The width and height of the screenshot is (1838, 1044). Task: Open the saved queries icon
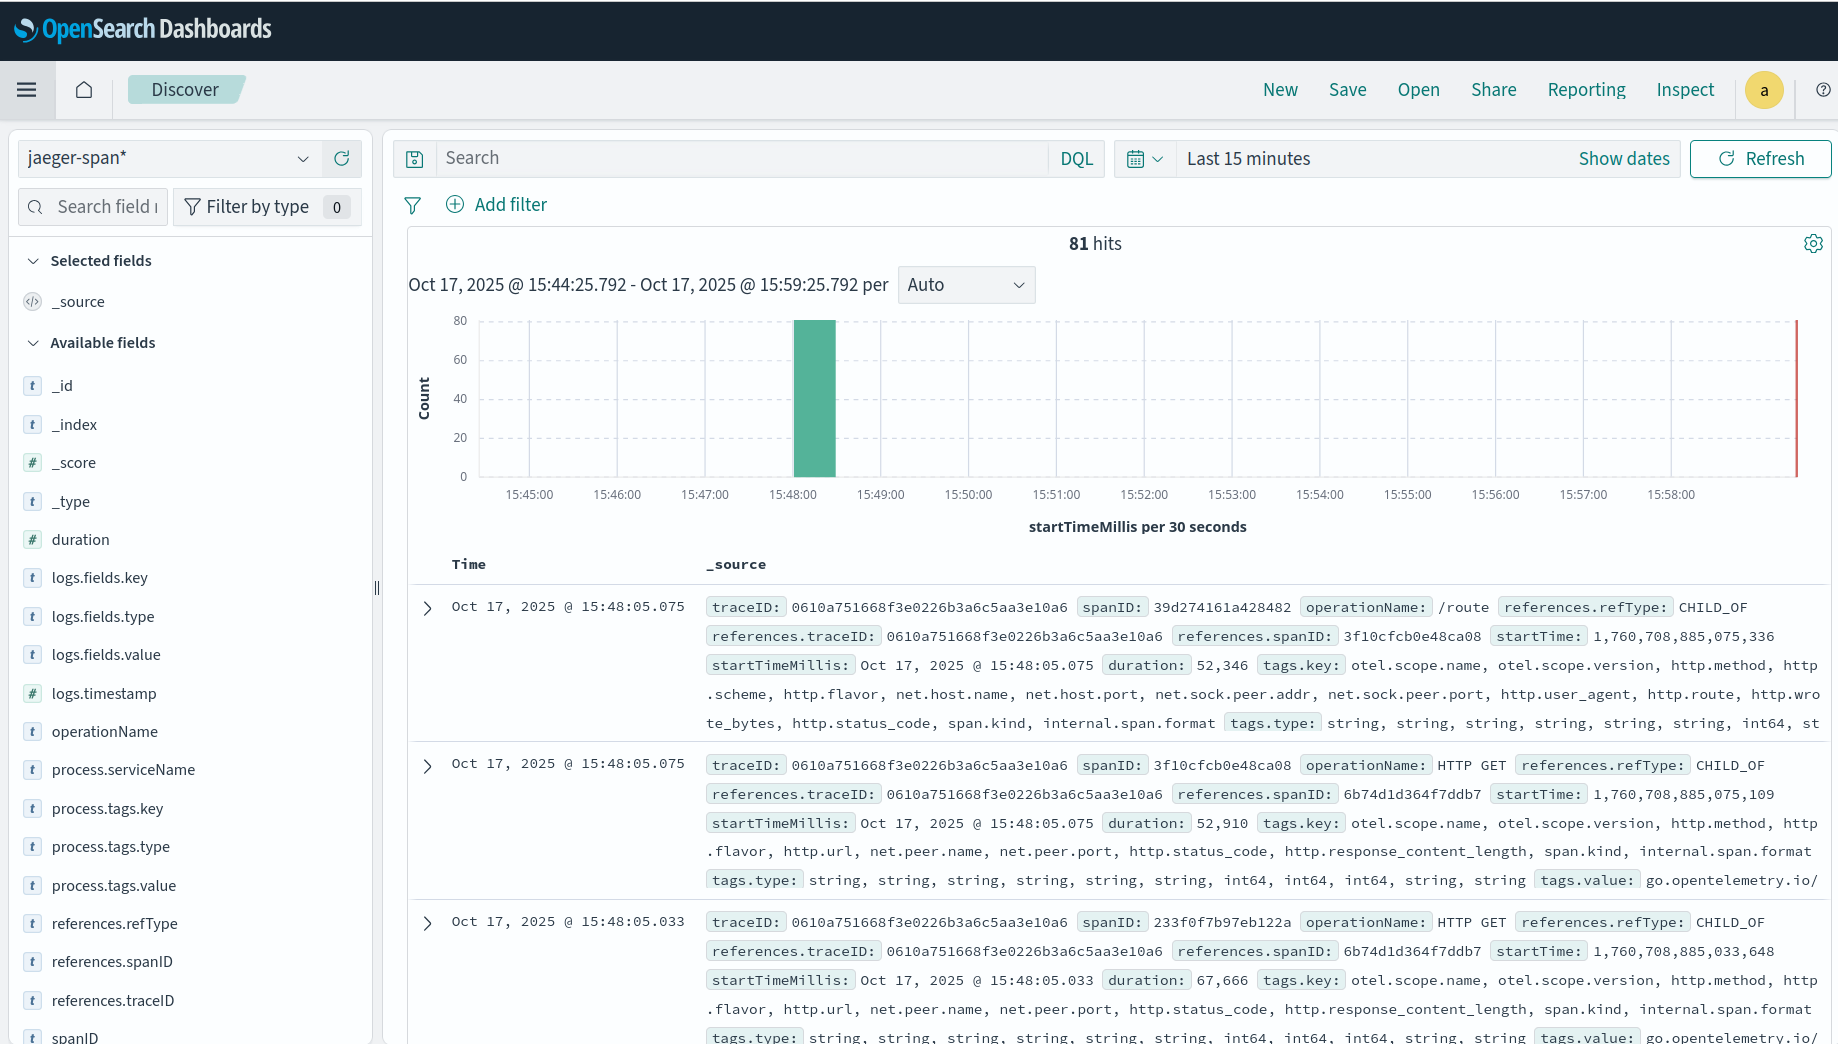coord(415,159)
